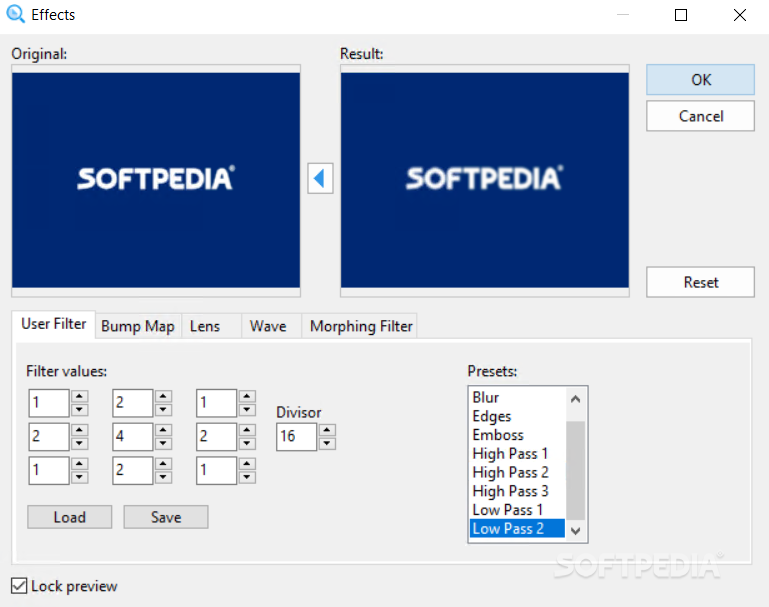Increment the bottom-middle filter value

pyautogui.click(x=163, y=464)
